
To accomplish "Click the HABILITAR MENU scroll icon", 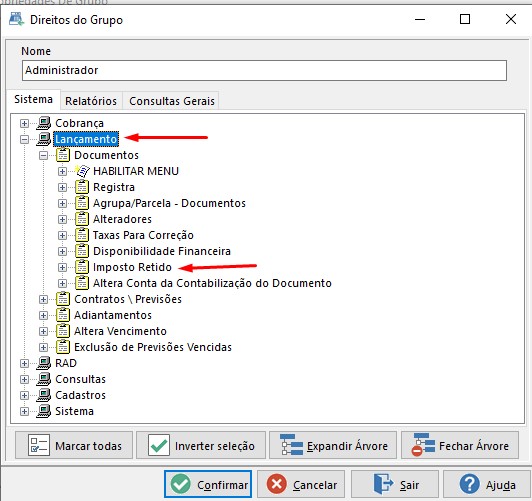I will pos(82,171).
